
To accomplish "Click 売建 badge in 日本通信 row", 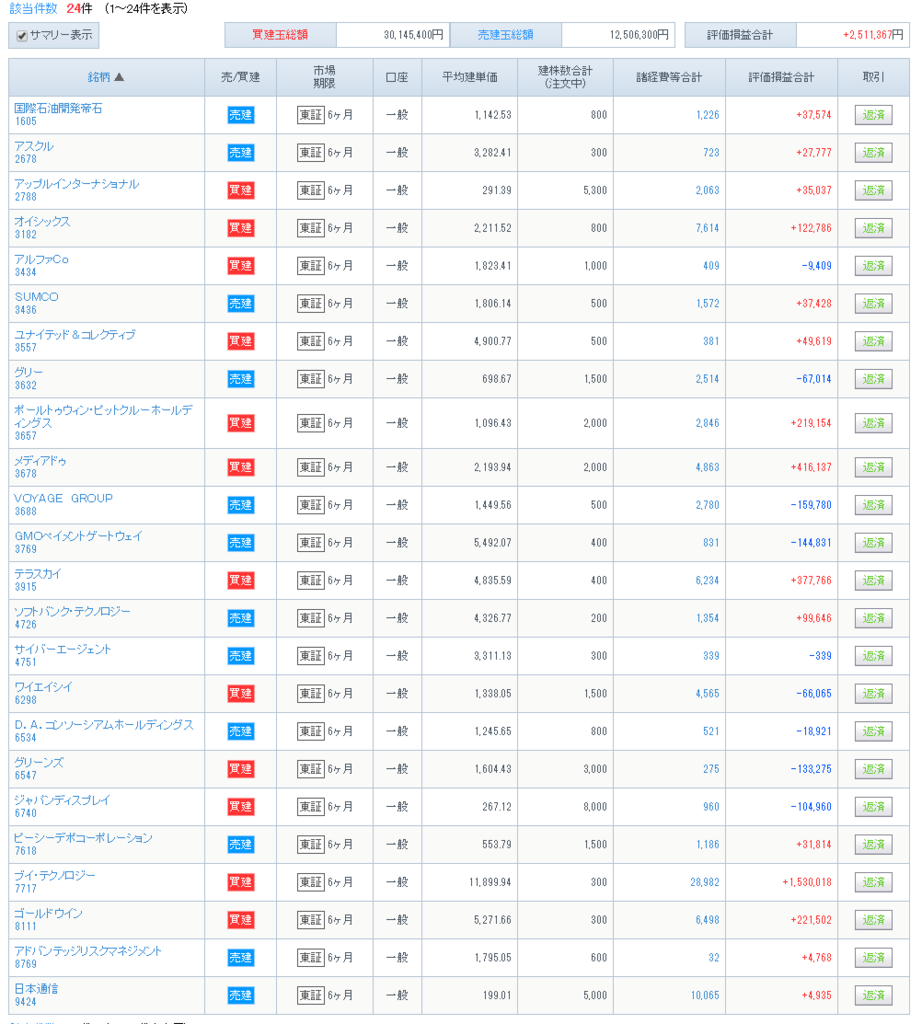I will click(240, 995).
